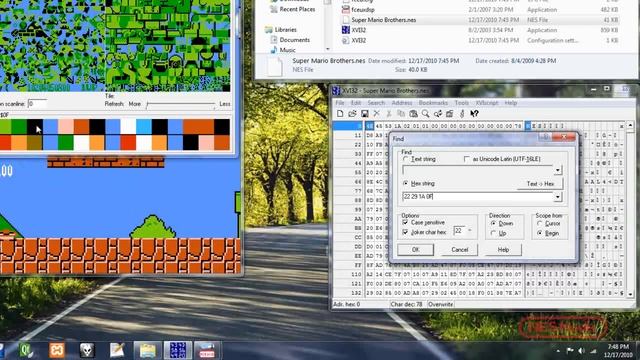The height and width of the screenshot is (360, 640).
Task: Enable as Unicode Latin (UTF-16LE) checkbox
Action: tap(467, 159)
